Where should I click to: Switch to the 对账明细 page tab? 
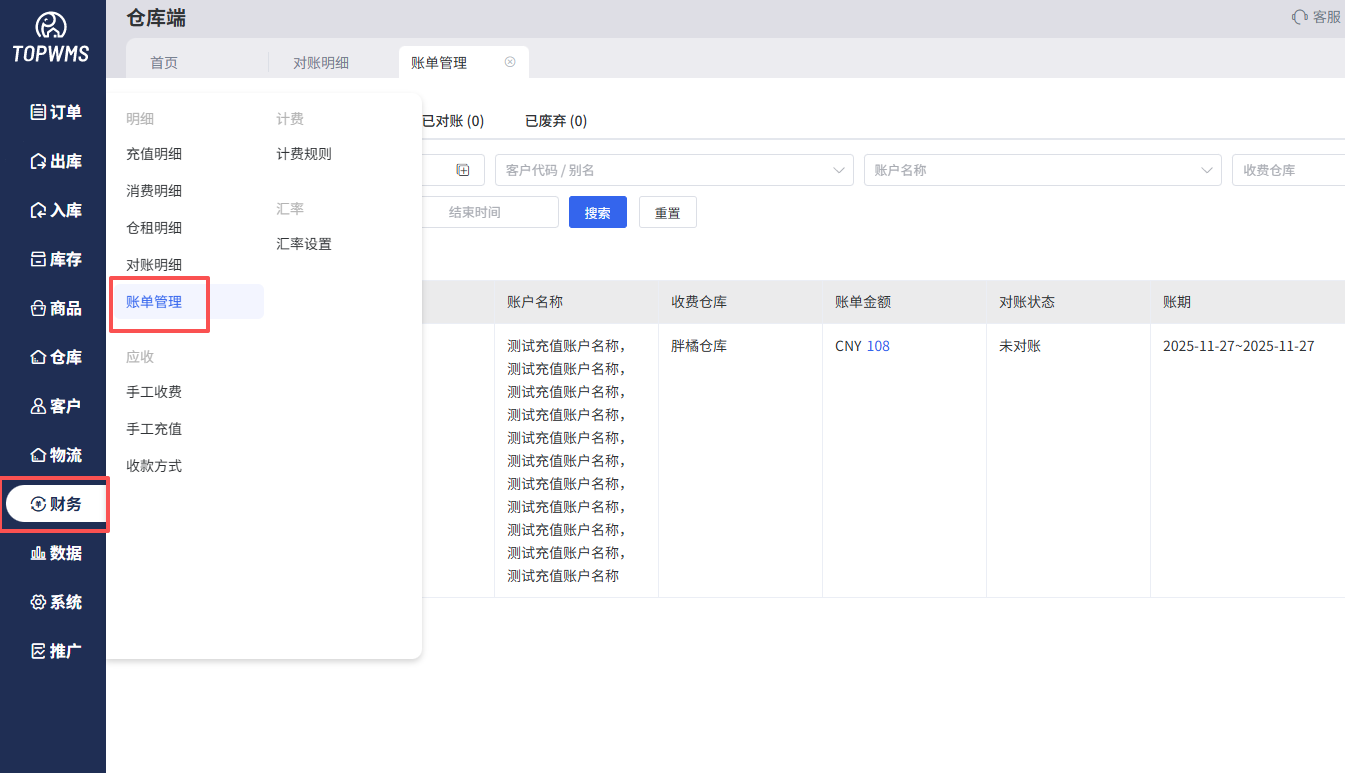(x=321, y=63)
